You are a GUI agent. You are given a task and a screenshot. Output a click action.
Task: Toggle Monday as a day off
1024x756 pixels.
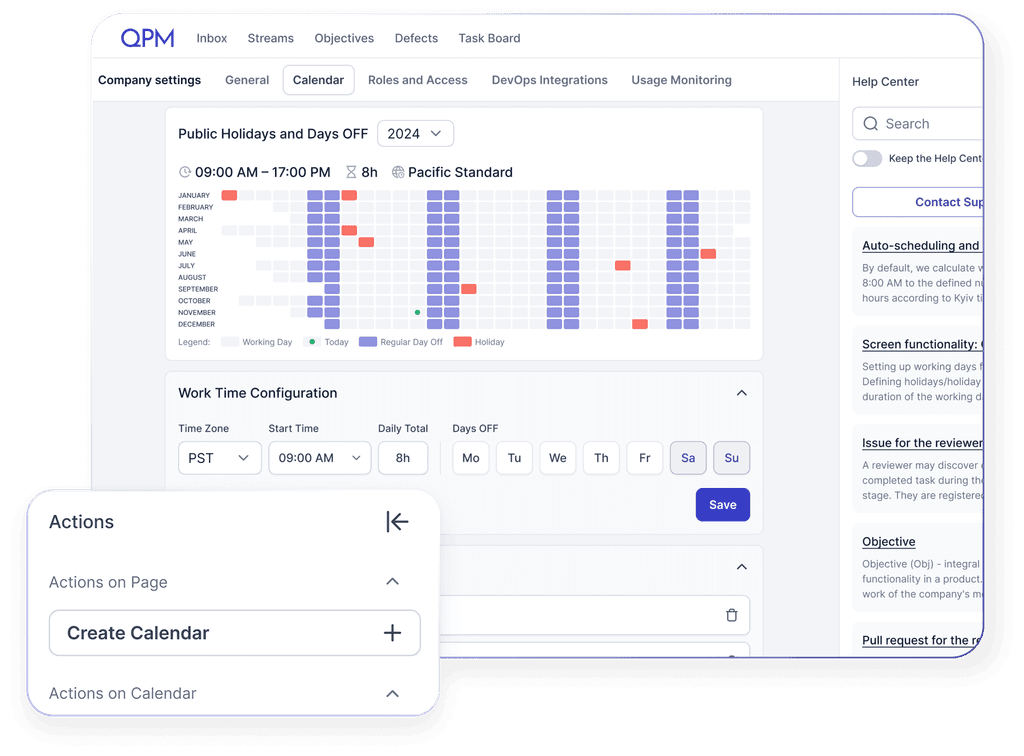470,458
